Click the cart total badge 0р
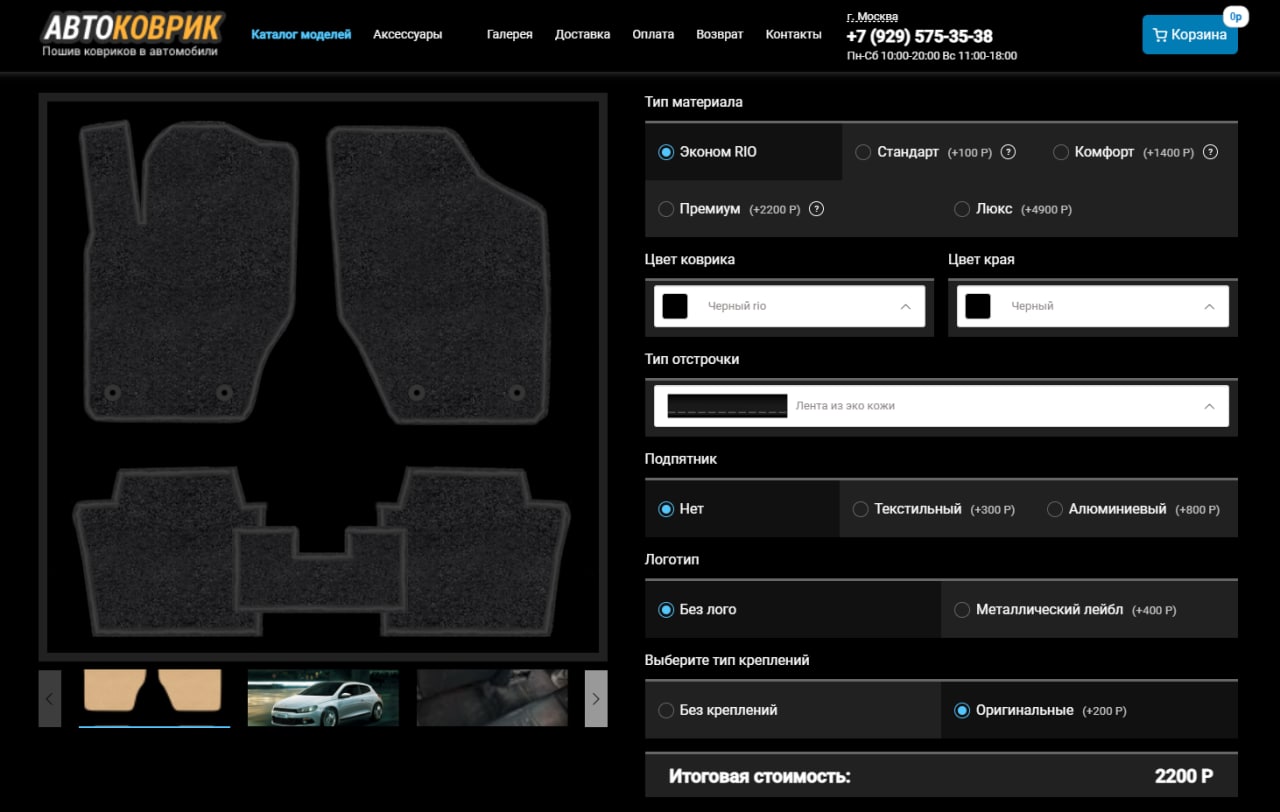The width and height of the screenshot is (1280, 812). [1236, 17]
